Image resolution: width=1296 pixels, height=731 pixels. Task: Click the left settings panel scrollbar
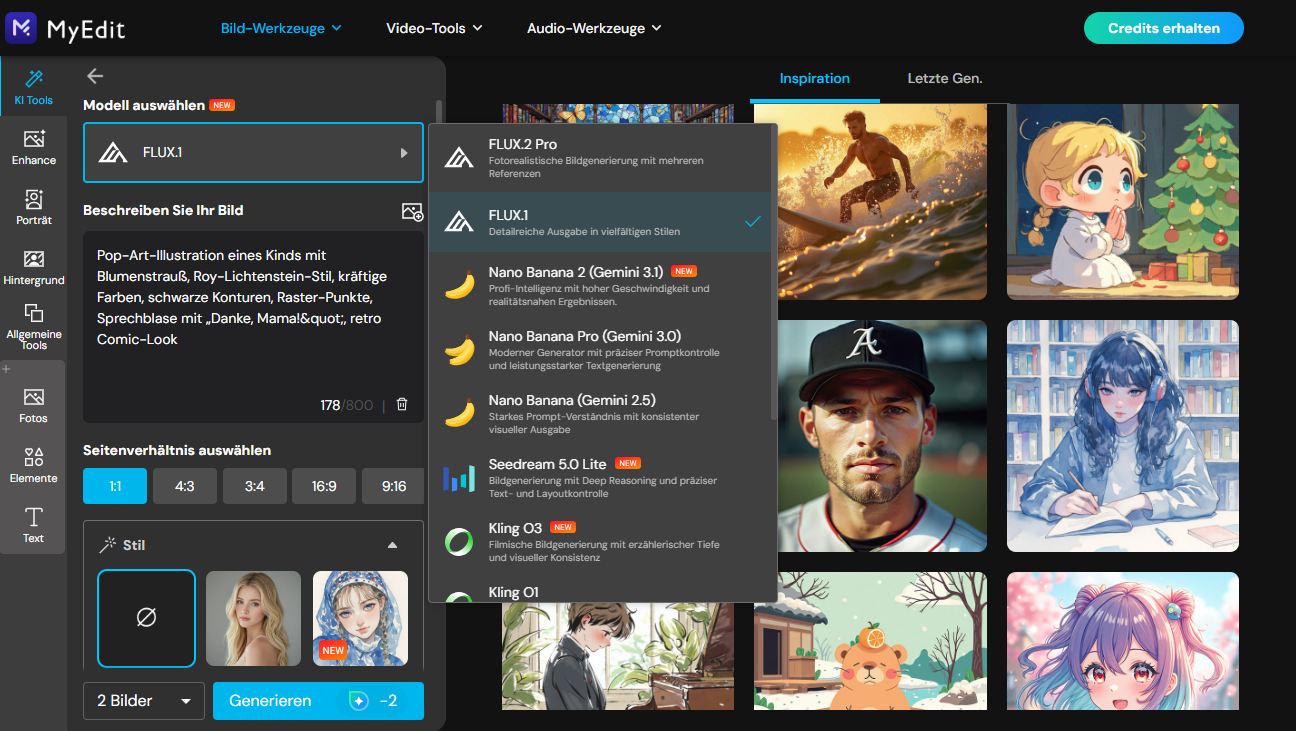(438, 111)
